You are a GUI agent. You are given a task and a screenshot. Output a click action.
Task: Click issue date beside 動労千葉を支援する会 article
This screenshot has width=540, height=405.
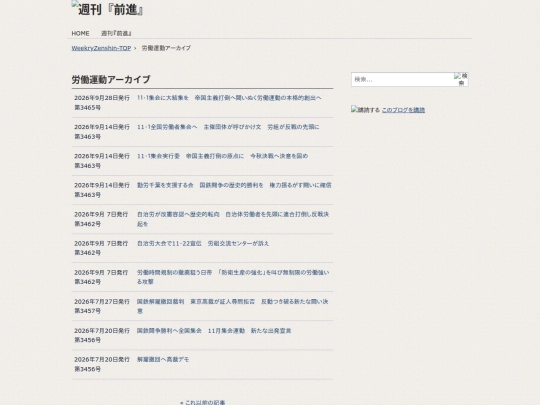(102, 190)
